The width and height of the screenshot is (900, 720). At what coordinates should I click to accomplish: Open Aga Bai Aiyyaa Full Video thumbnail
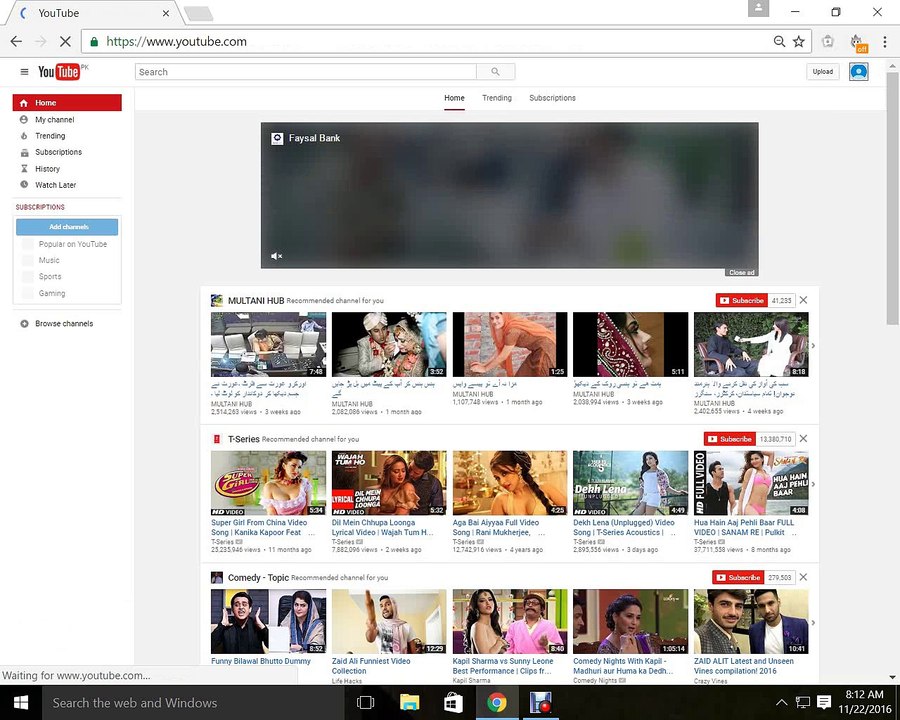[x=510, y=483]
